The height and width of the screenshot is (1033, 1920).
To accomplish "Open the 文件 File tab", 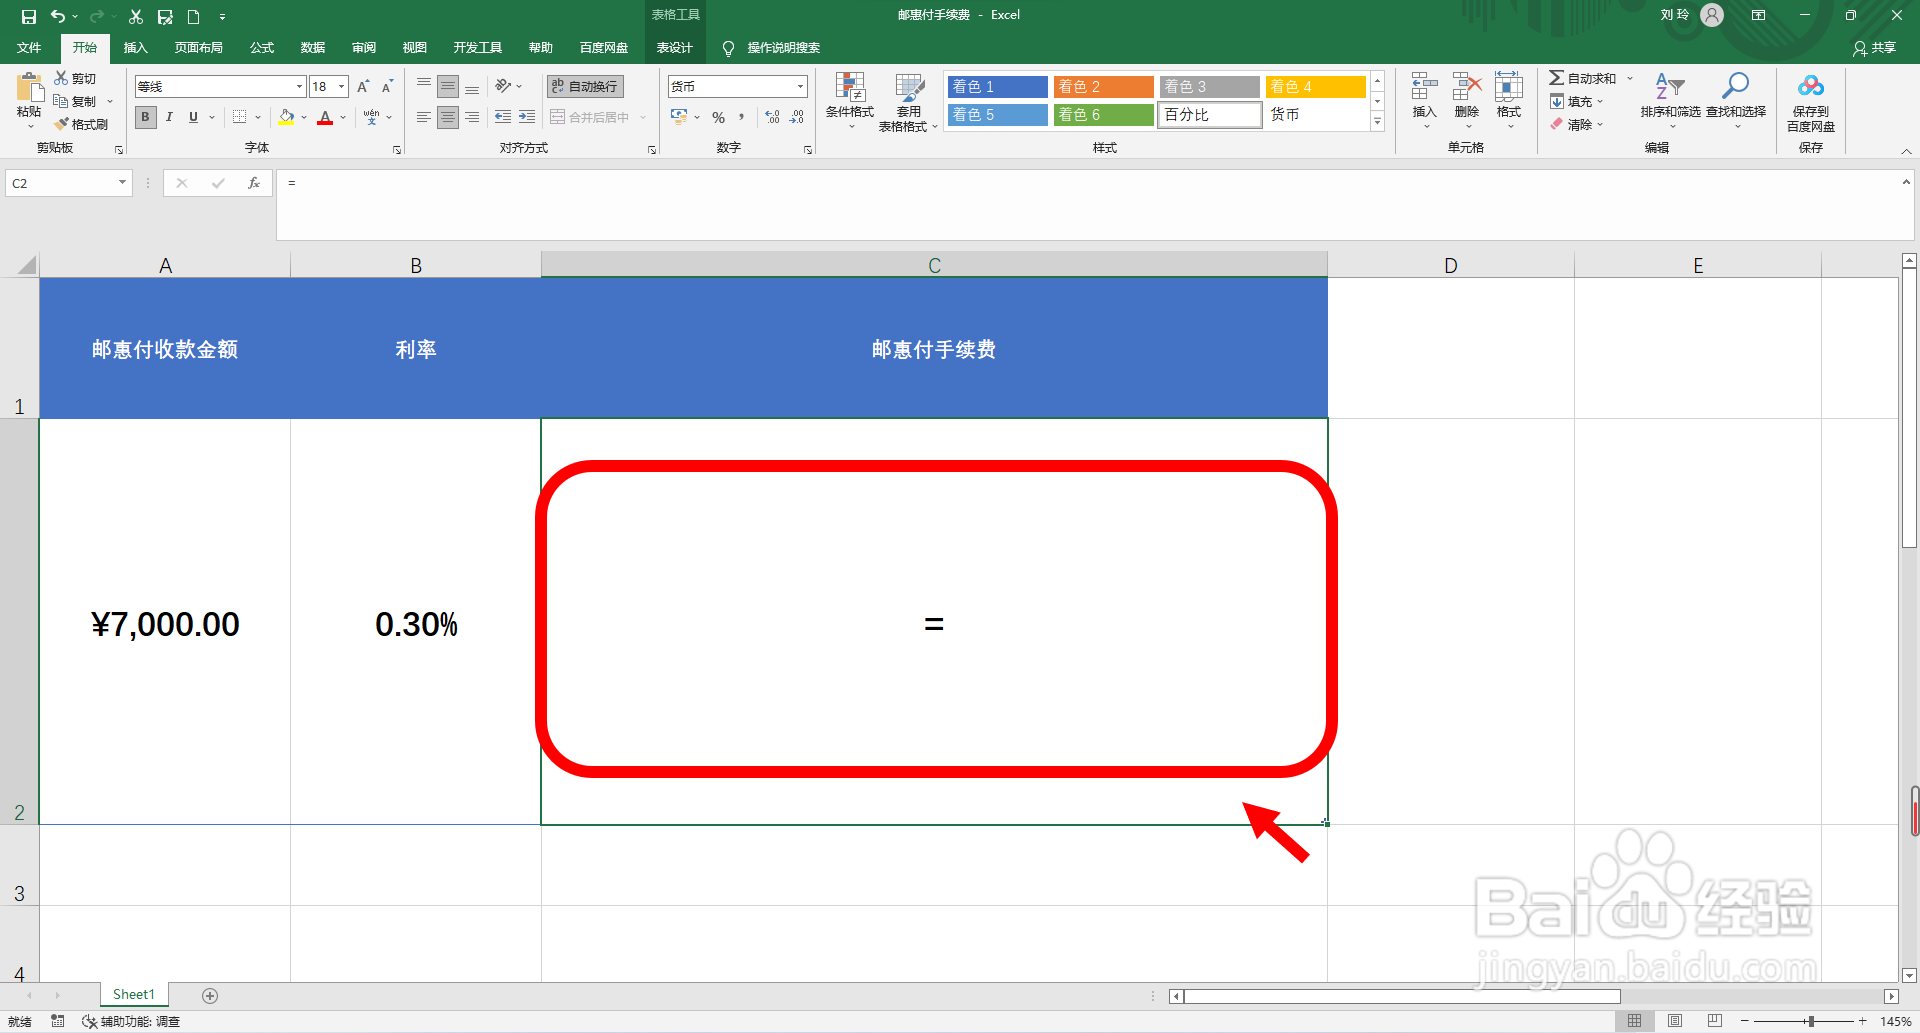I will 29,48.
